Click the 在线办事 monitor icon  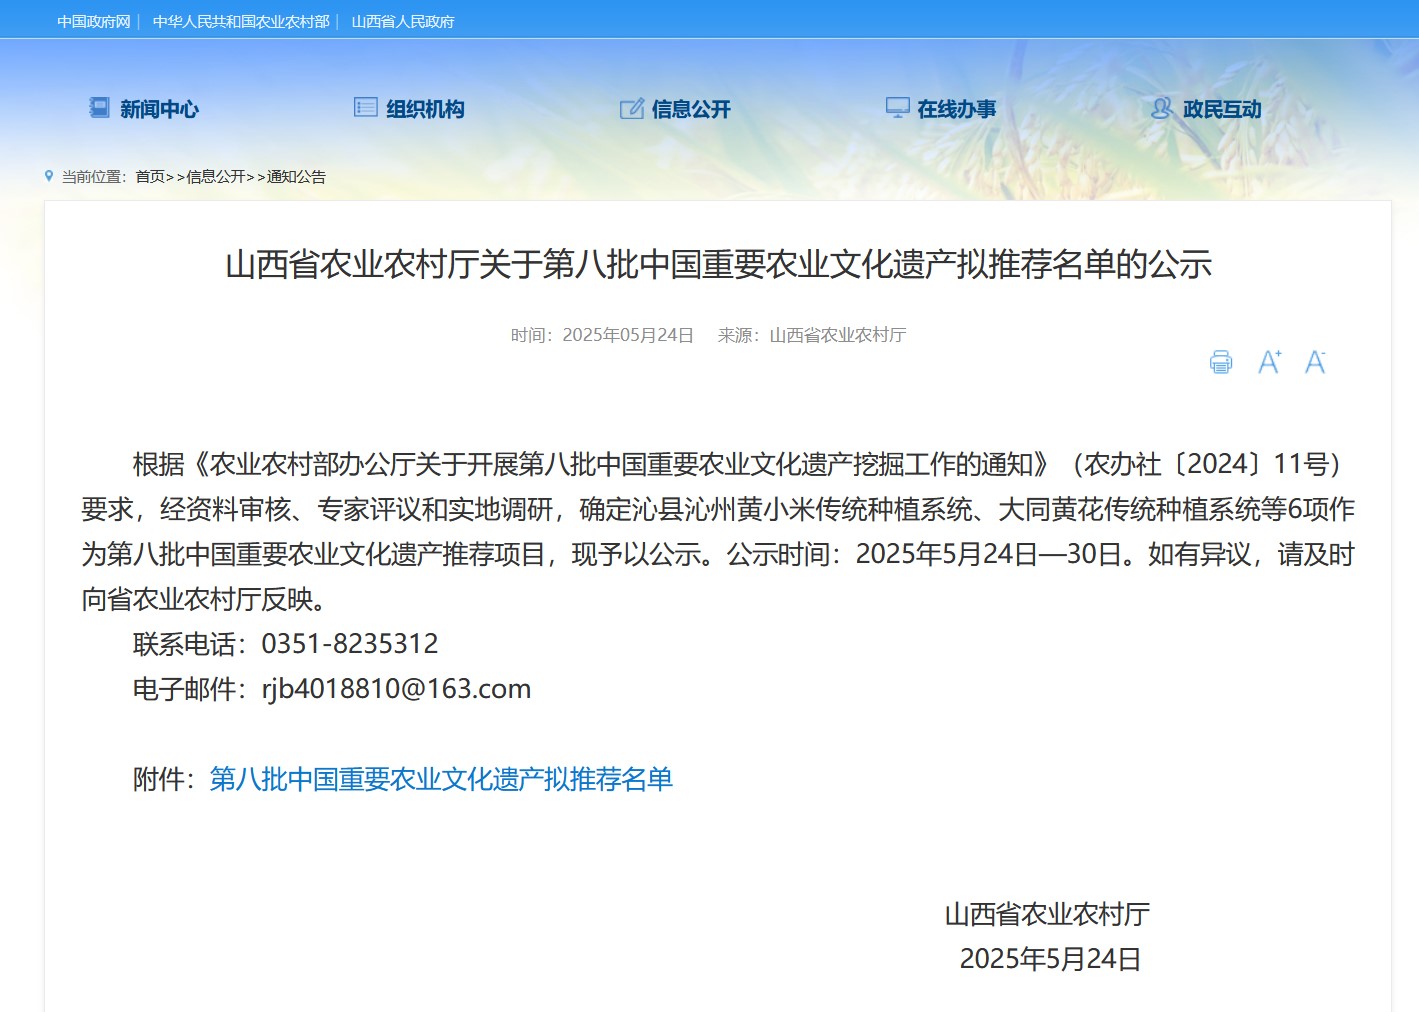[x=897, y=108]
